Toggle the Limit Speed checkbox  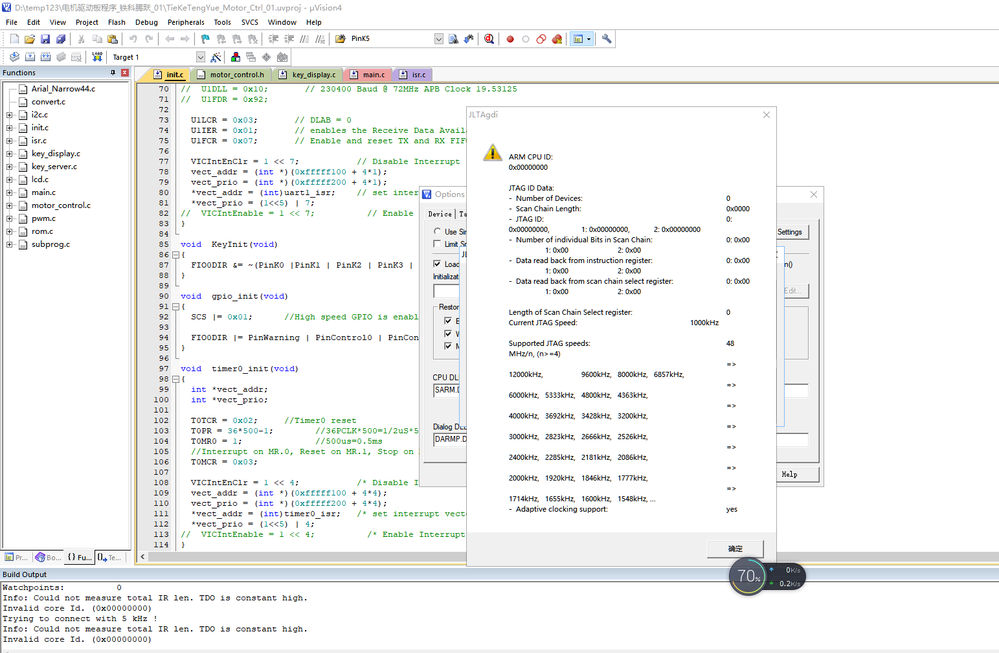tap(439, 244)
